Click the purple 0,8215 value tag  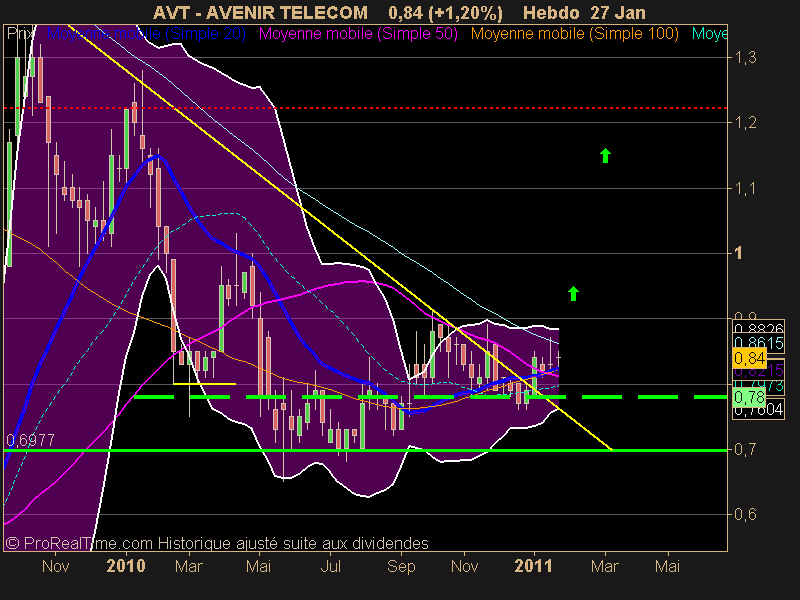coord(758,370)
